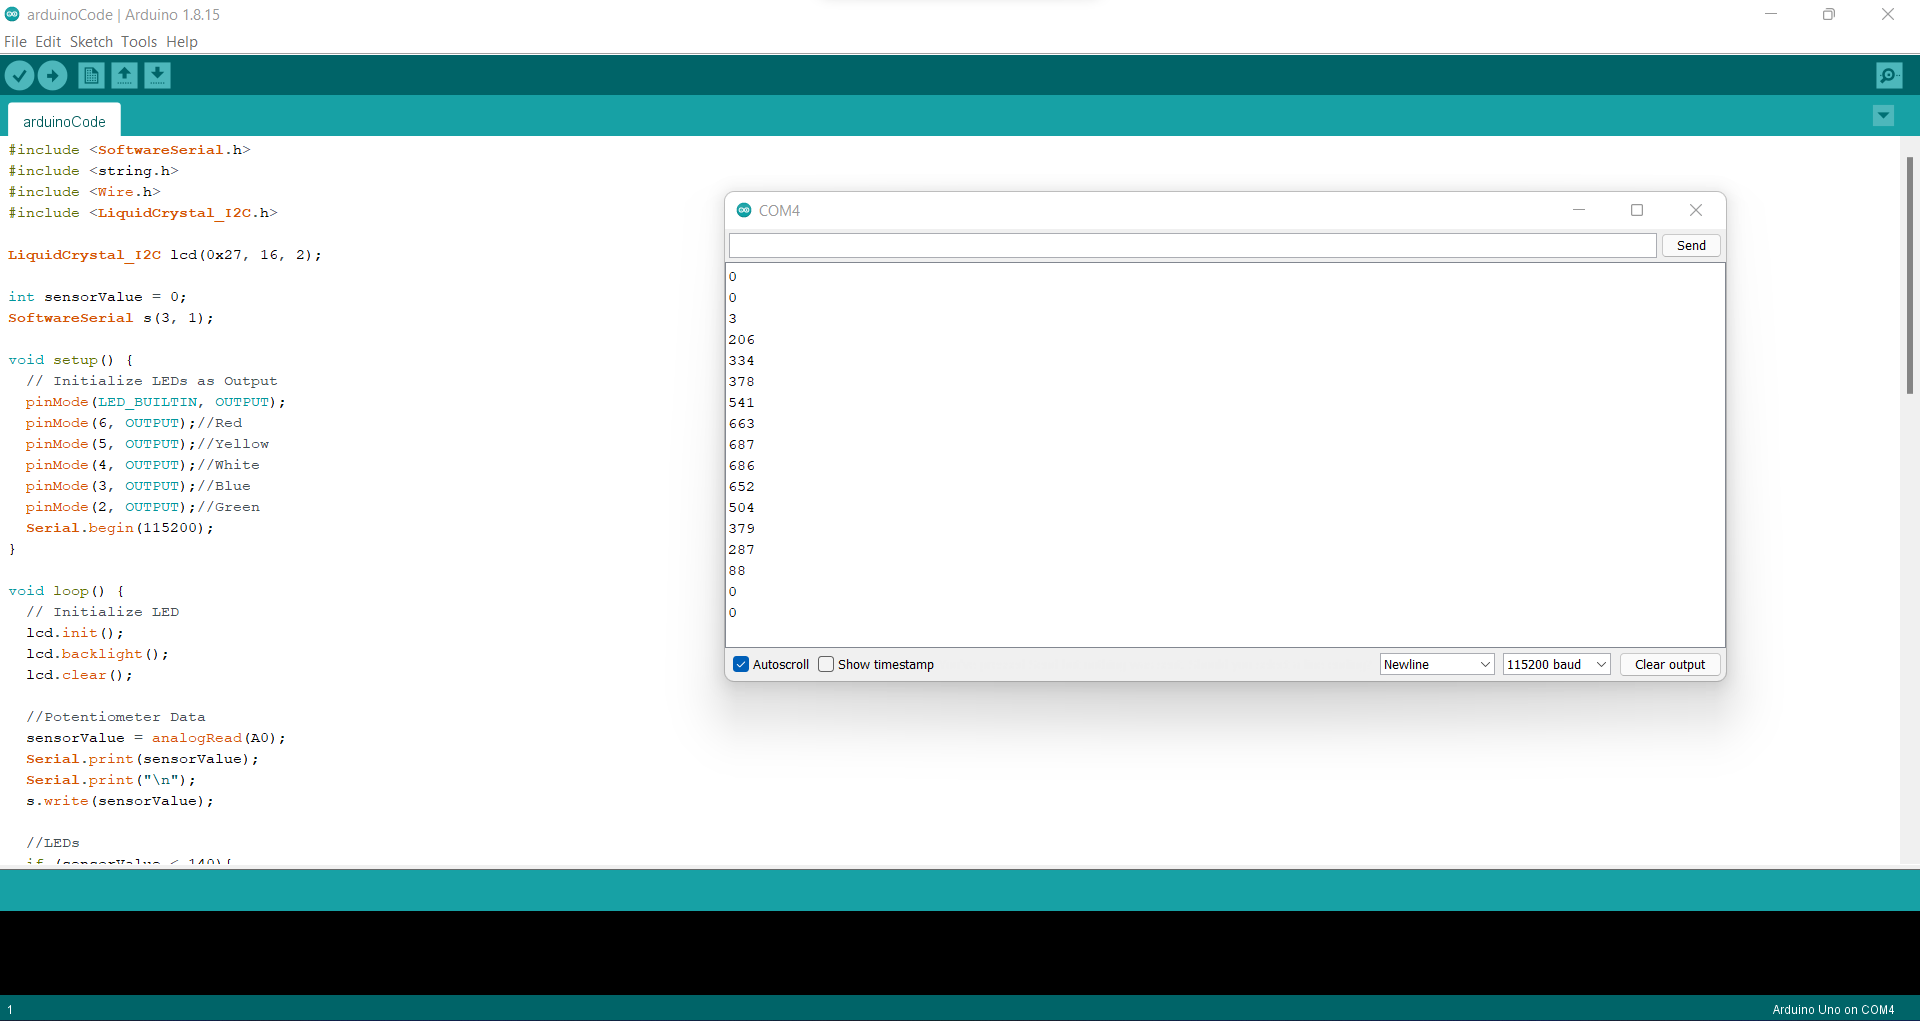Click the LiquidCrystal_I2C lcd declaration line
The image size is (1920, 1021).
[x=165, y=255]
